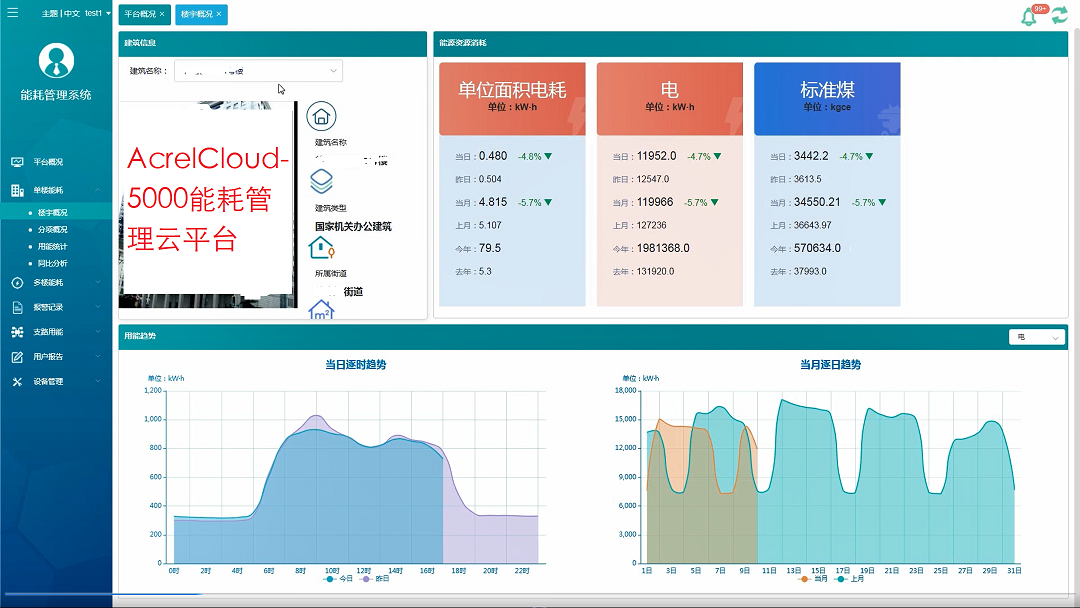Click the 报警记录 document icon in sidebar
Image resolution: width=1080 pixels, height=608 pixels.
click(17, 308)
